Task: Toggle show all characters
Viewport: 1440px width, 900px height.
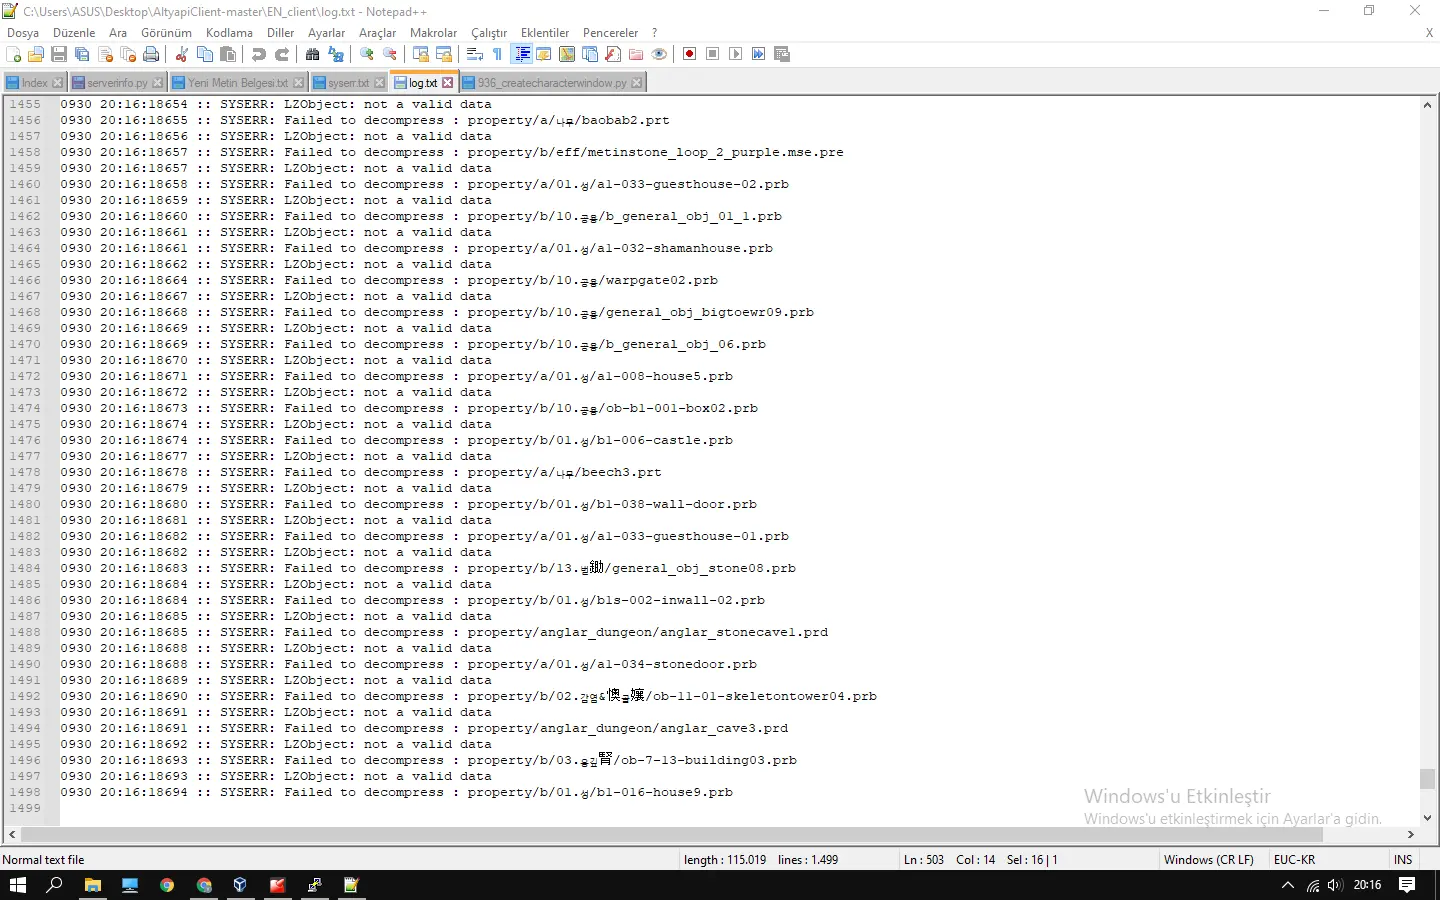Action: (497, 54)
